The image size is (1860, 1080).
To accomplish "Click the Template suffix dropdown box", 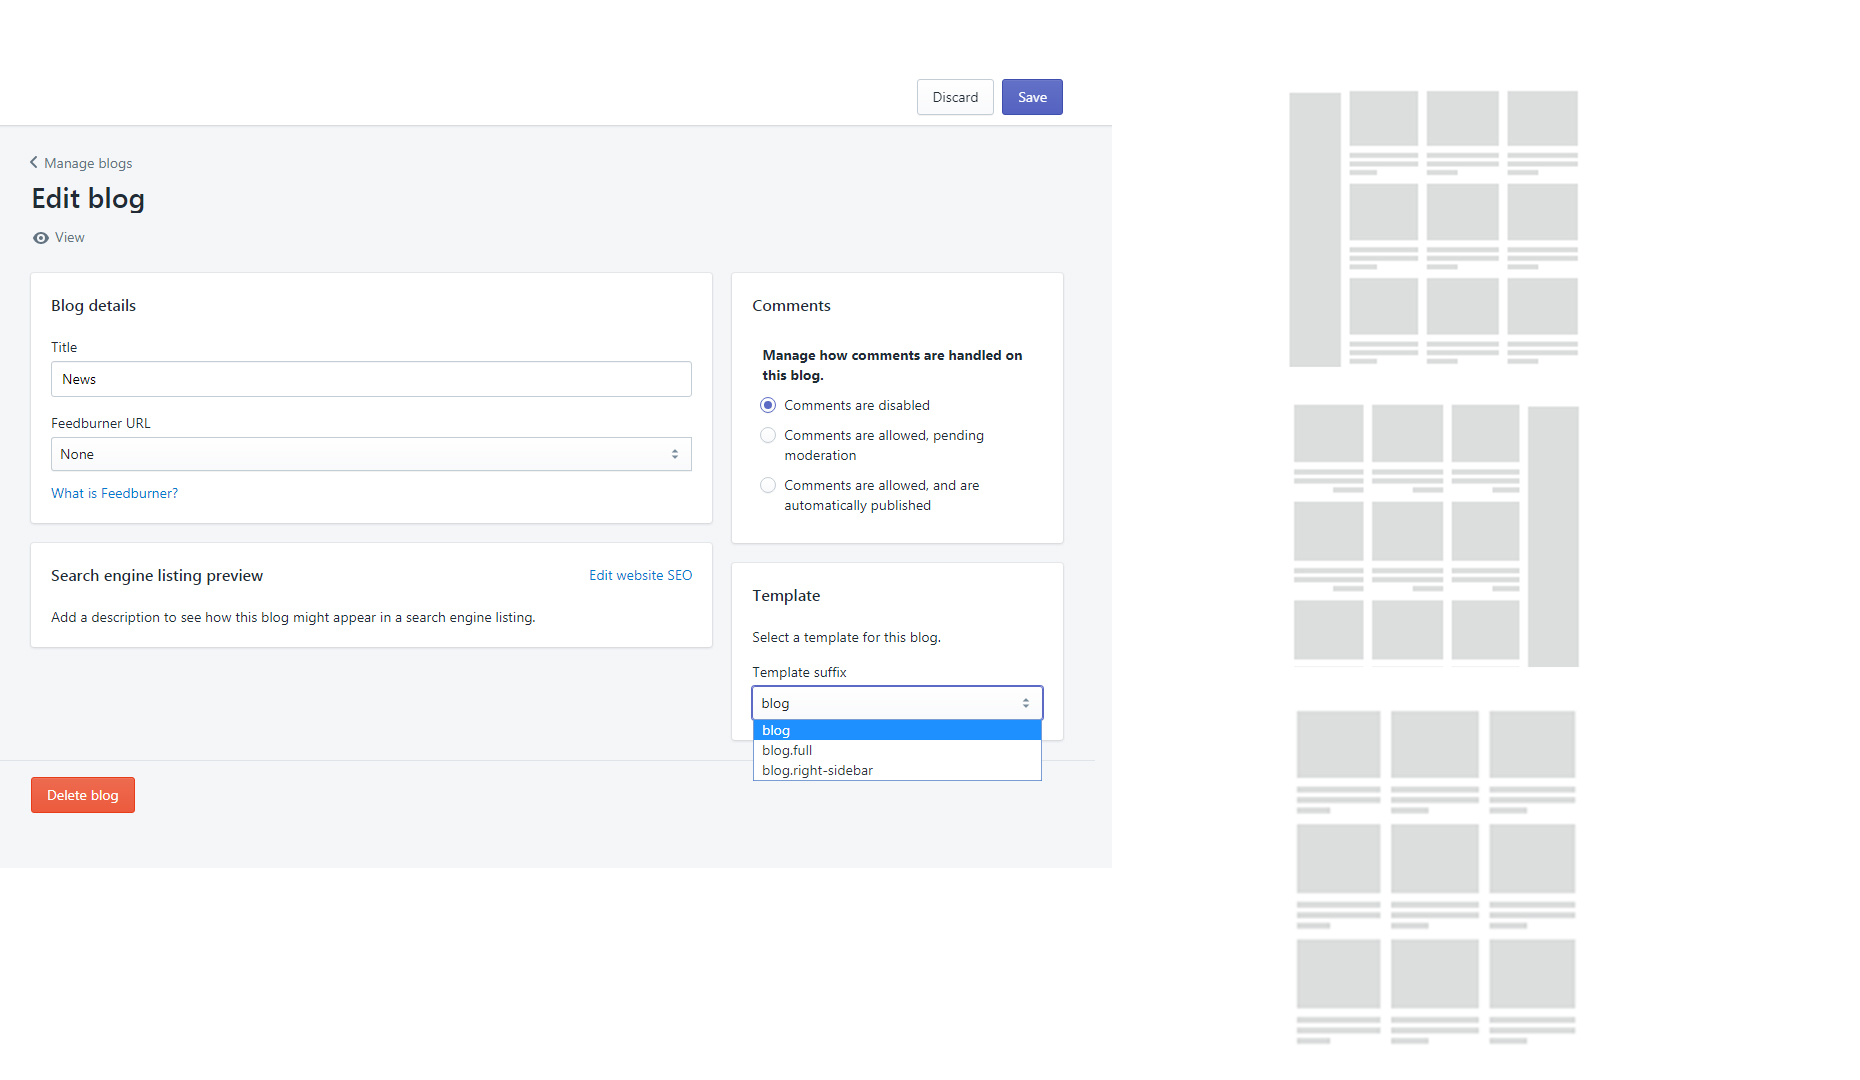I will click(x=896, y=703).
